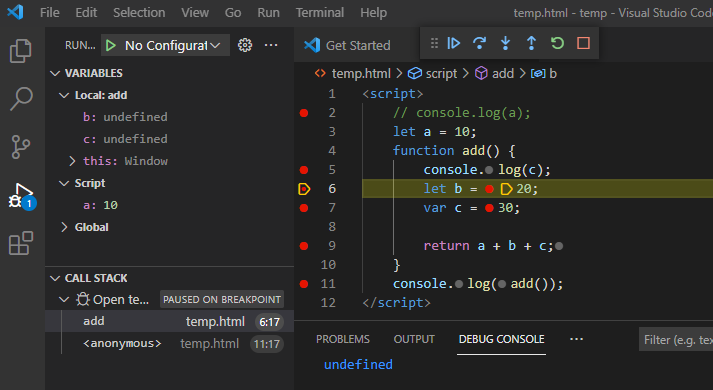Toggle the current-line breakpoint on line 6
This screenshot has width=713, height=390.
coord(304,189)
